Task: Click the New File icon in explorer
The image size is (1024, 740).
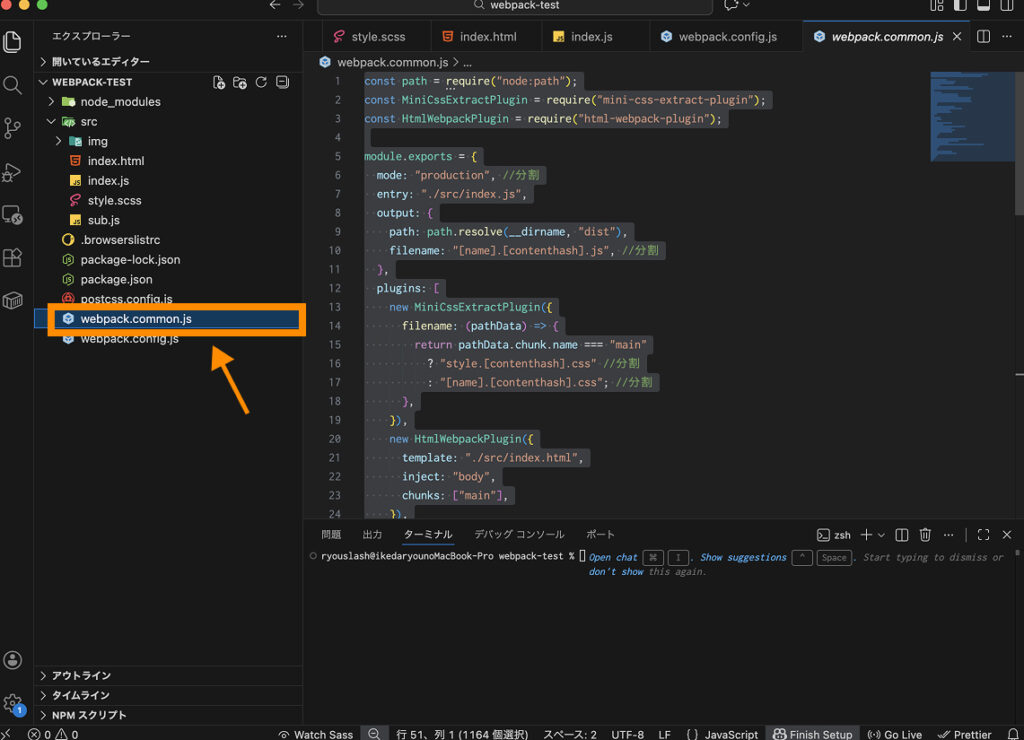Action: tap(219, 82)
